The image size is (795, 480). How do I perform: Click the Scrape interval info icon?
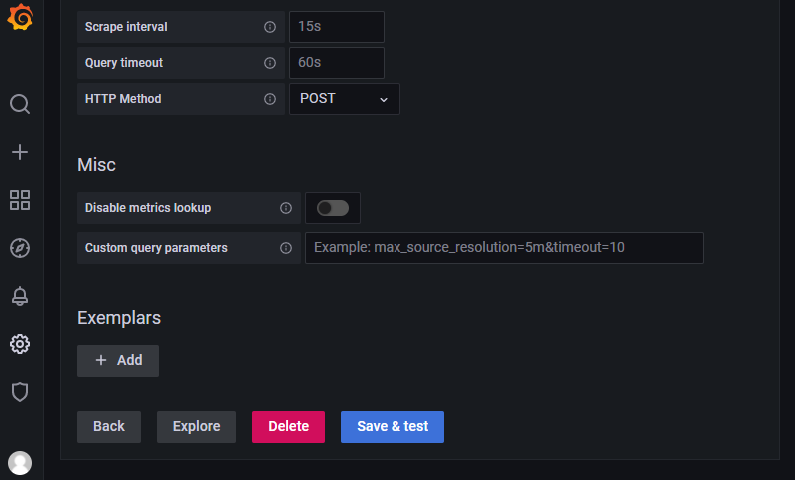pos(270,27)
